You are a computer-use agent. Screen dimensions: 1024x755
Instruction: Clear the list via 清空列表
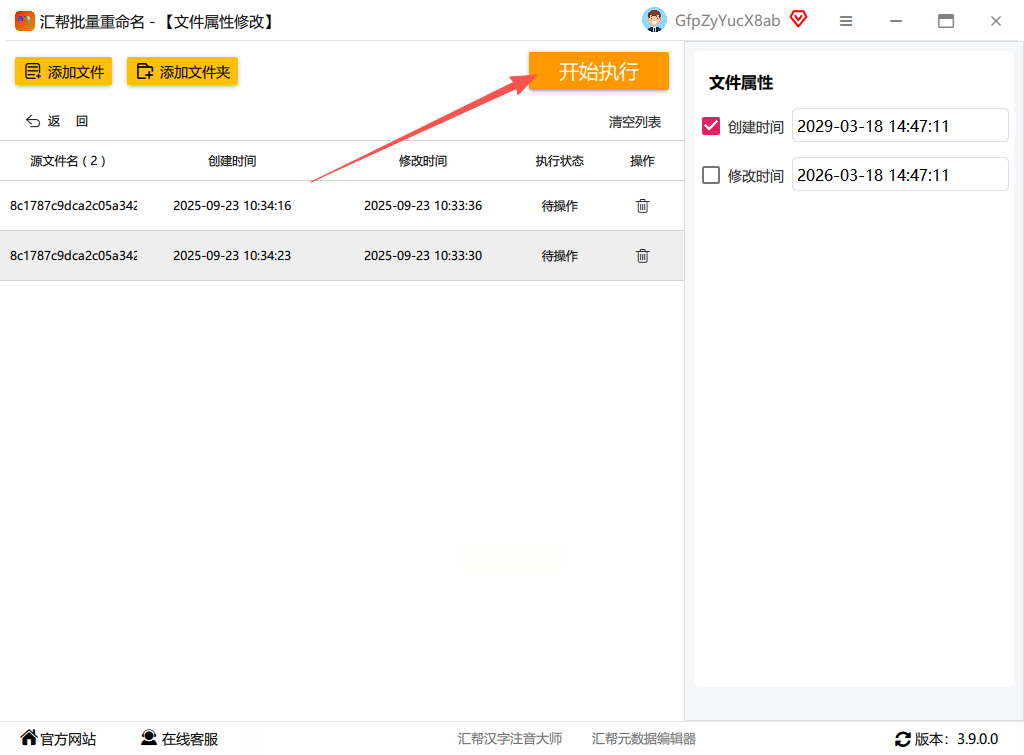pos(635,122)
